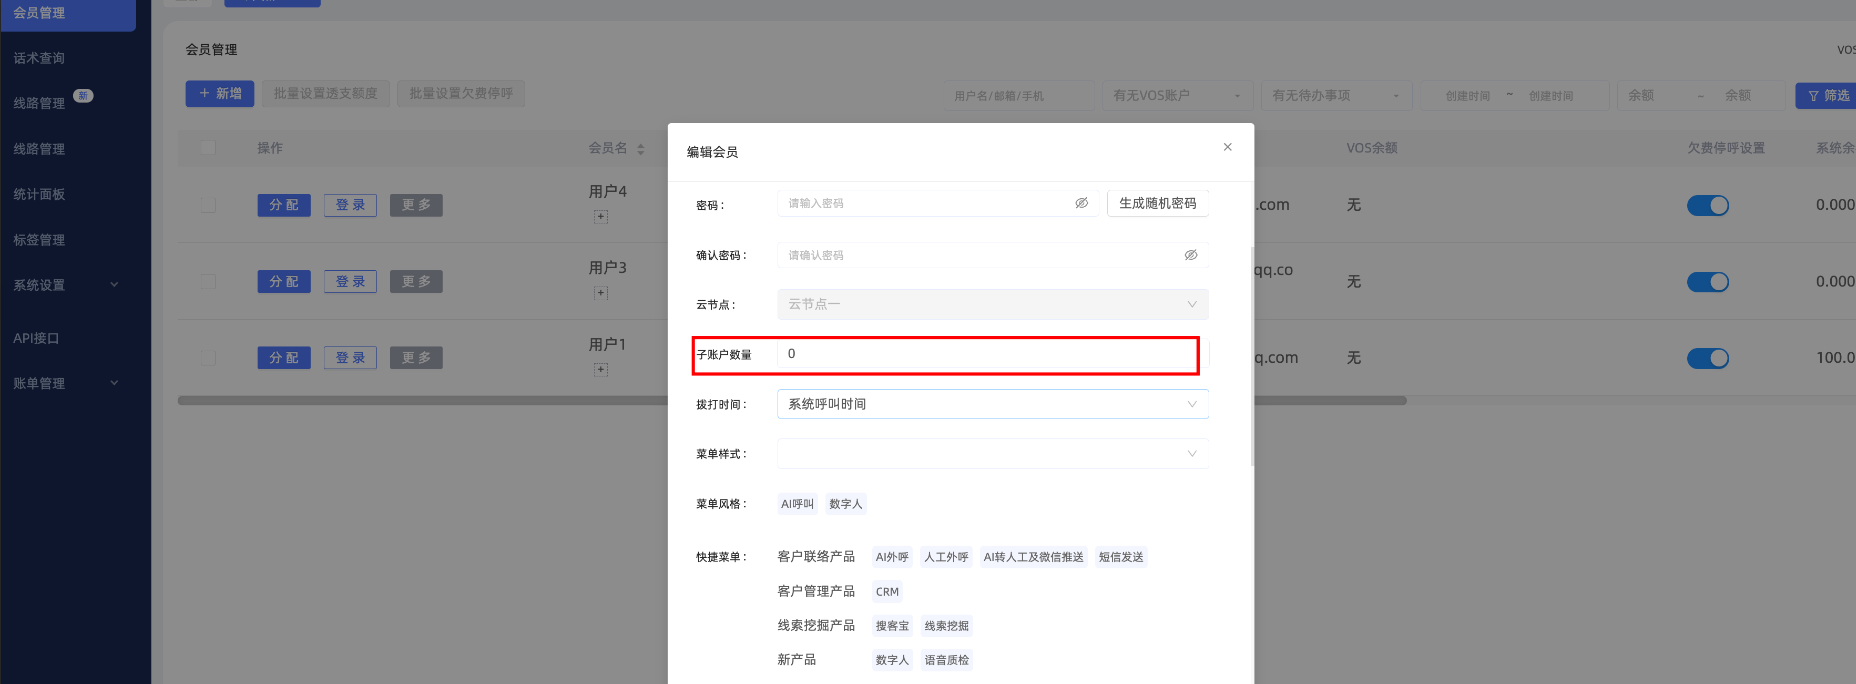This screenshot has width=1856, height=684.
Task: Expand row details for 用户4
Action: click(x=601, y=217)
